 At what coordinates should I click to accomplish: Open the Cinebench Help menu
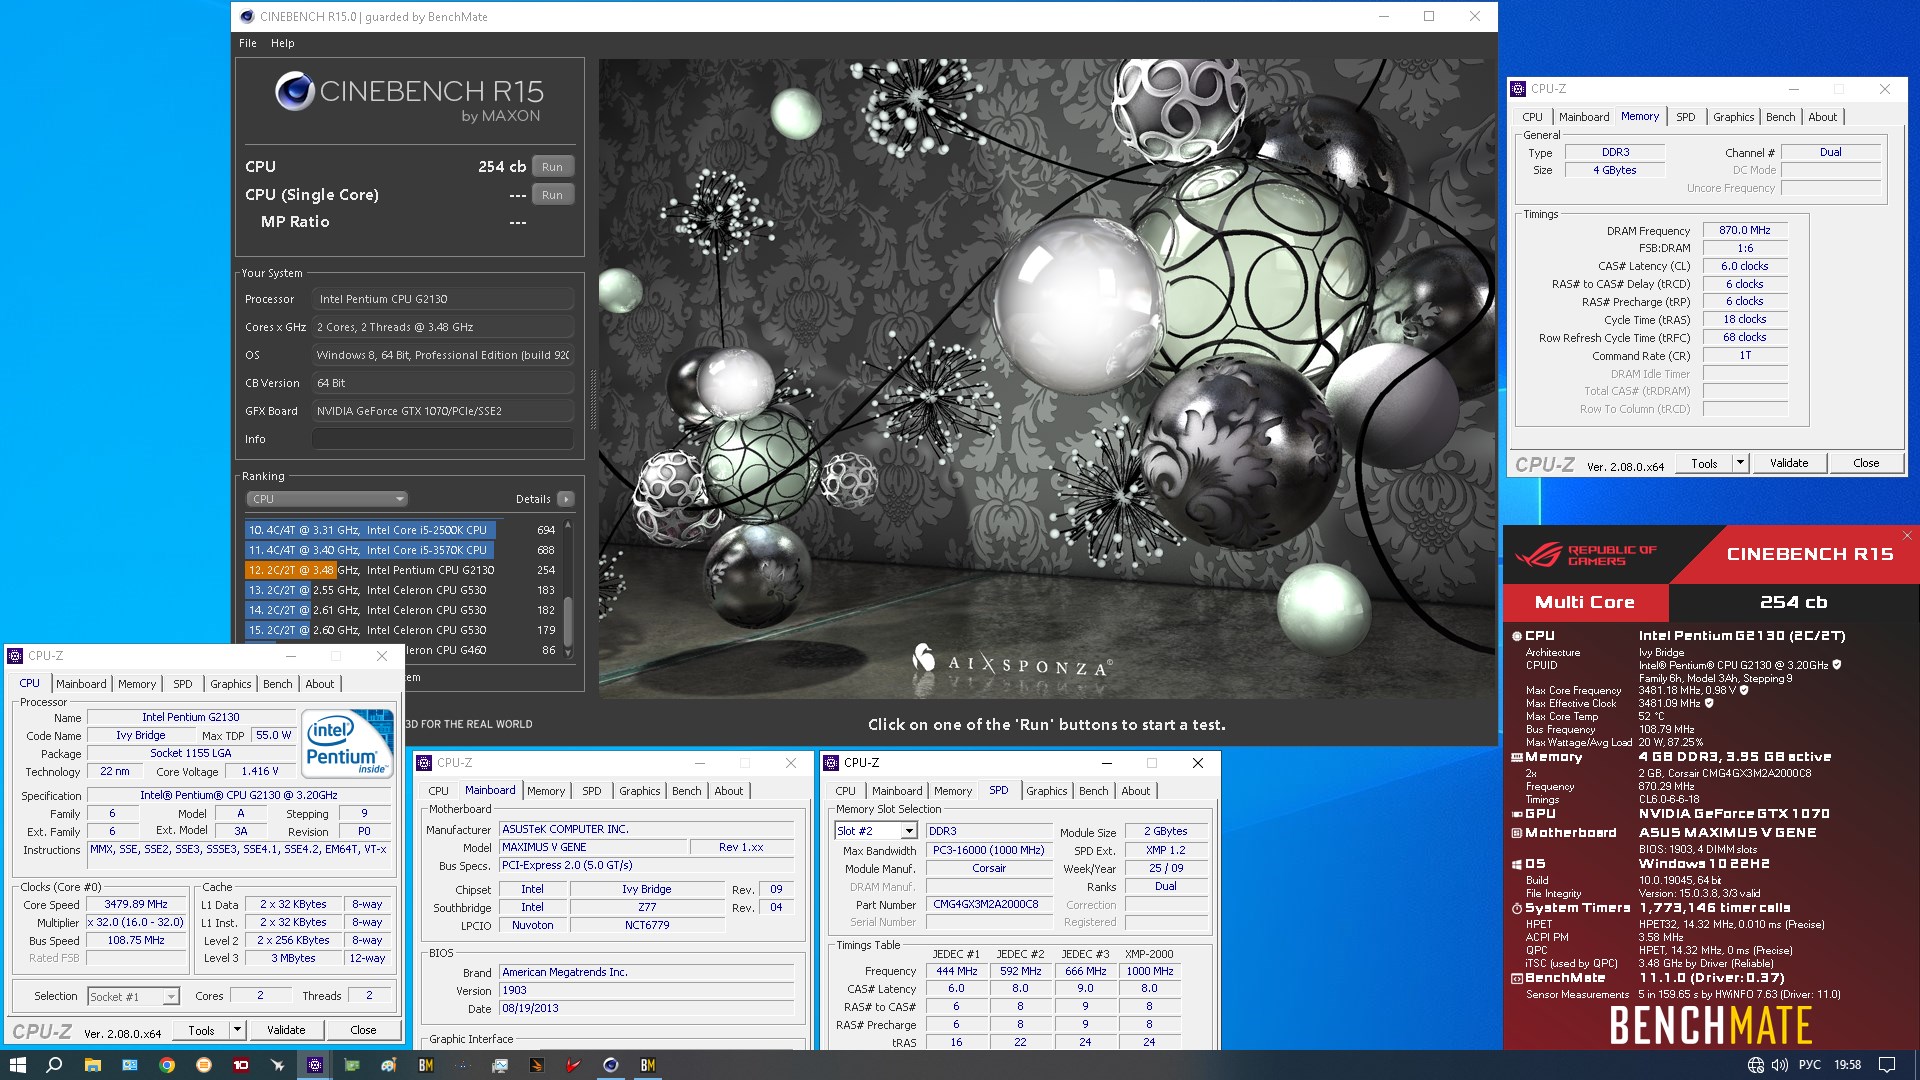click(x=283, y=43)
